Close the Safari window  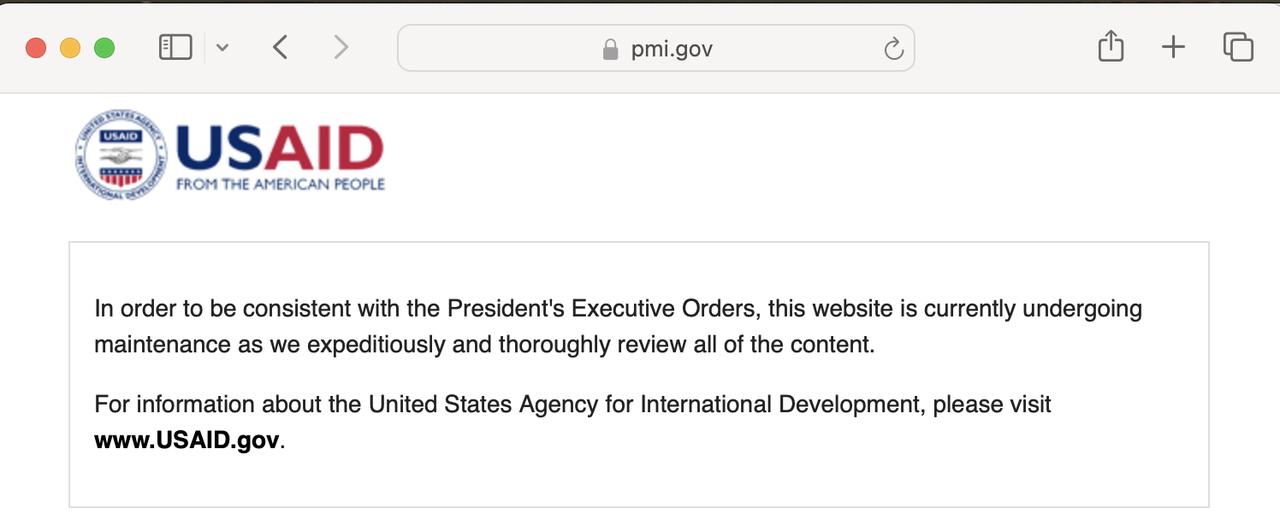[36, 48]
